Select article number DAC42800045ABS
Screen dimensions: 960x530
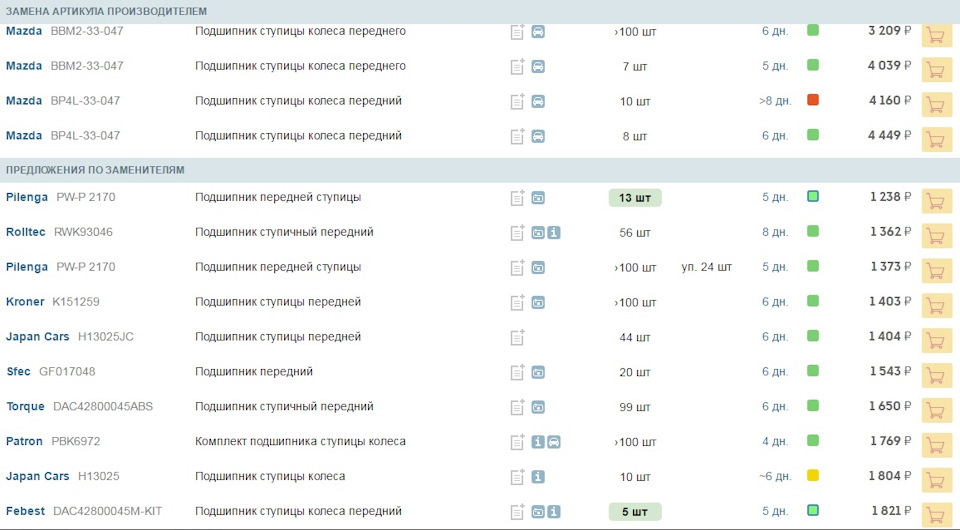(103, 407)
